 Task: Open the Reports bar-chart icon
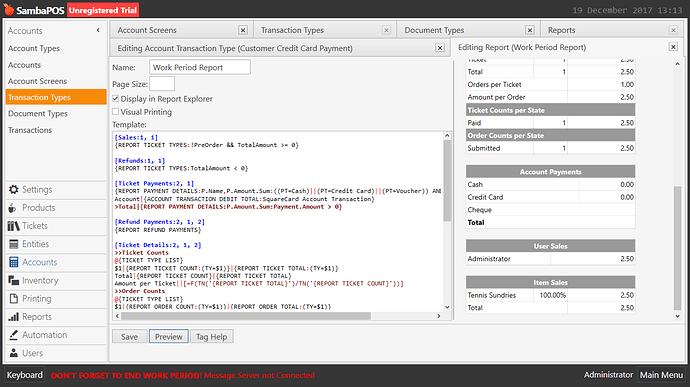point(14,317)
